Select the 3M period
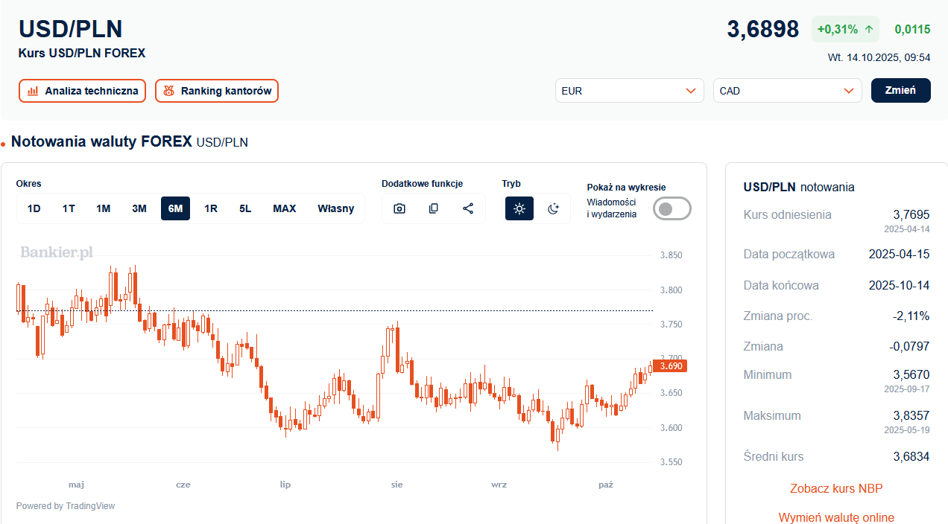The image size is (948, 524). point(139,209)
